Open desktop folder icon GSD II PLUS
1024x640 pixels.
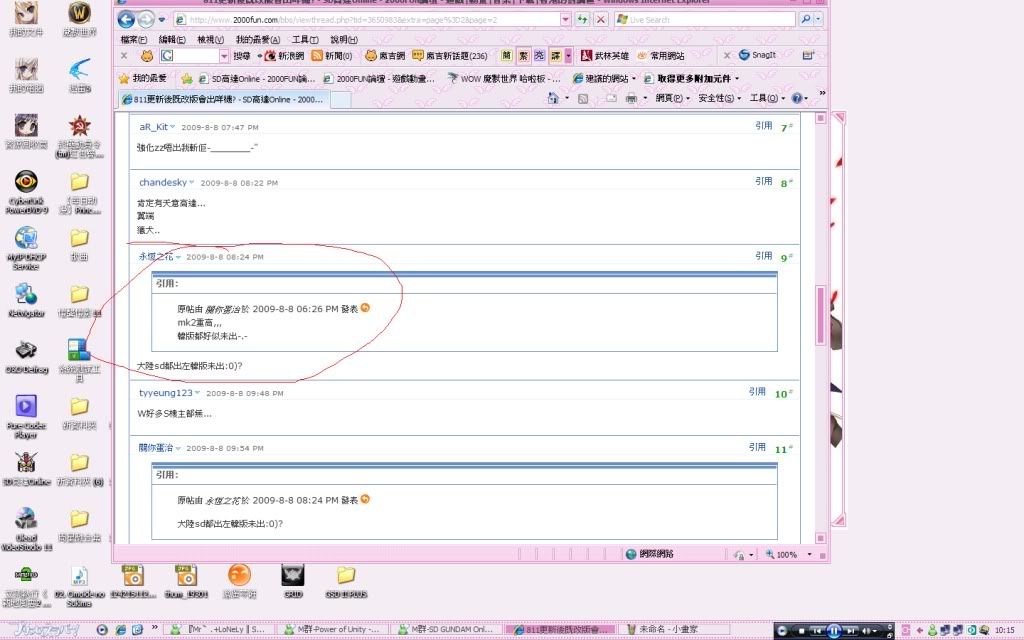tap(346, 581)
